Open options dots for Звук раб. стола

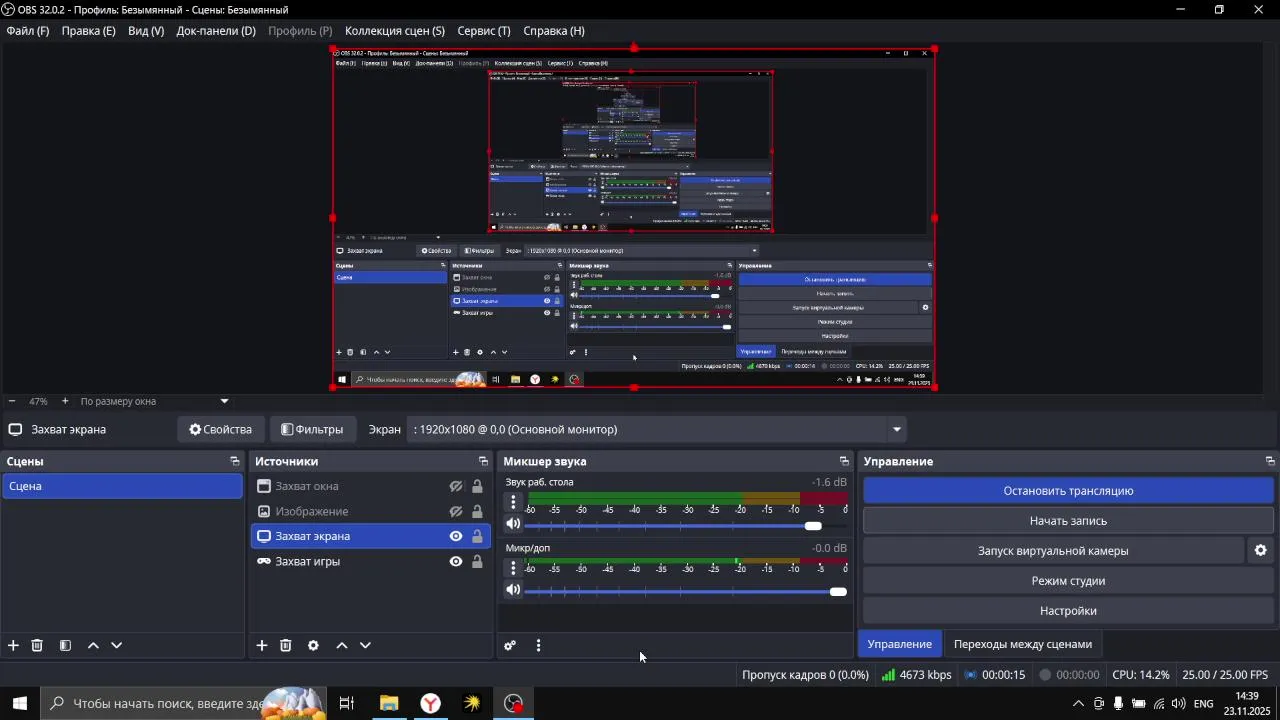point(513,502)
